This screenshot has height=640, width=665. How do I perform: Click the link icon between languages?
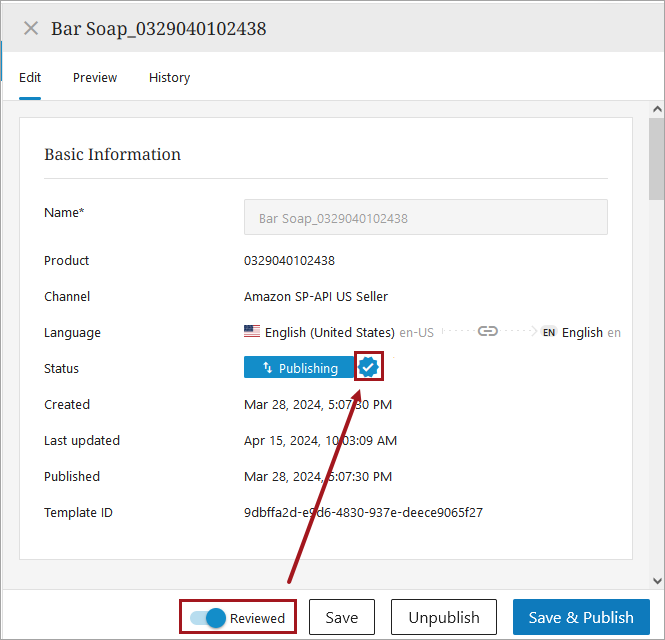(x=487, y=332)
